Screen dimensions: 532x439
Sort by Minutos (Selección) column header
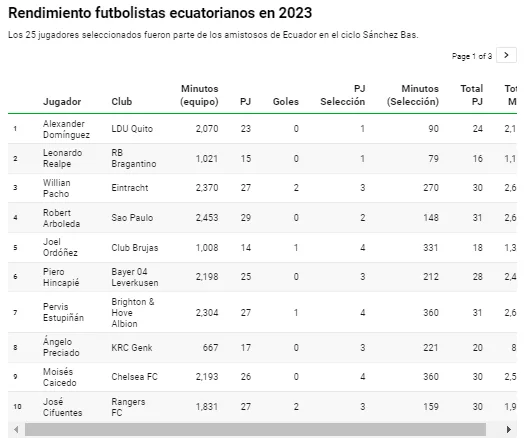(x=413, y=95)
